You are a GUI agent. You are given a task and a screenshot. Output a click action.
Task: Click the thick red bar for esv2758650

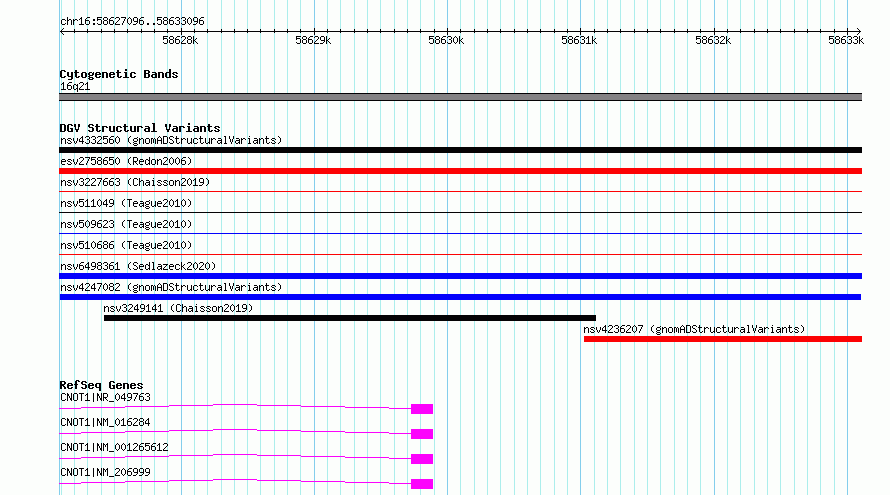[x=460, y=171]
